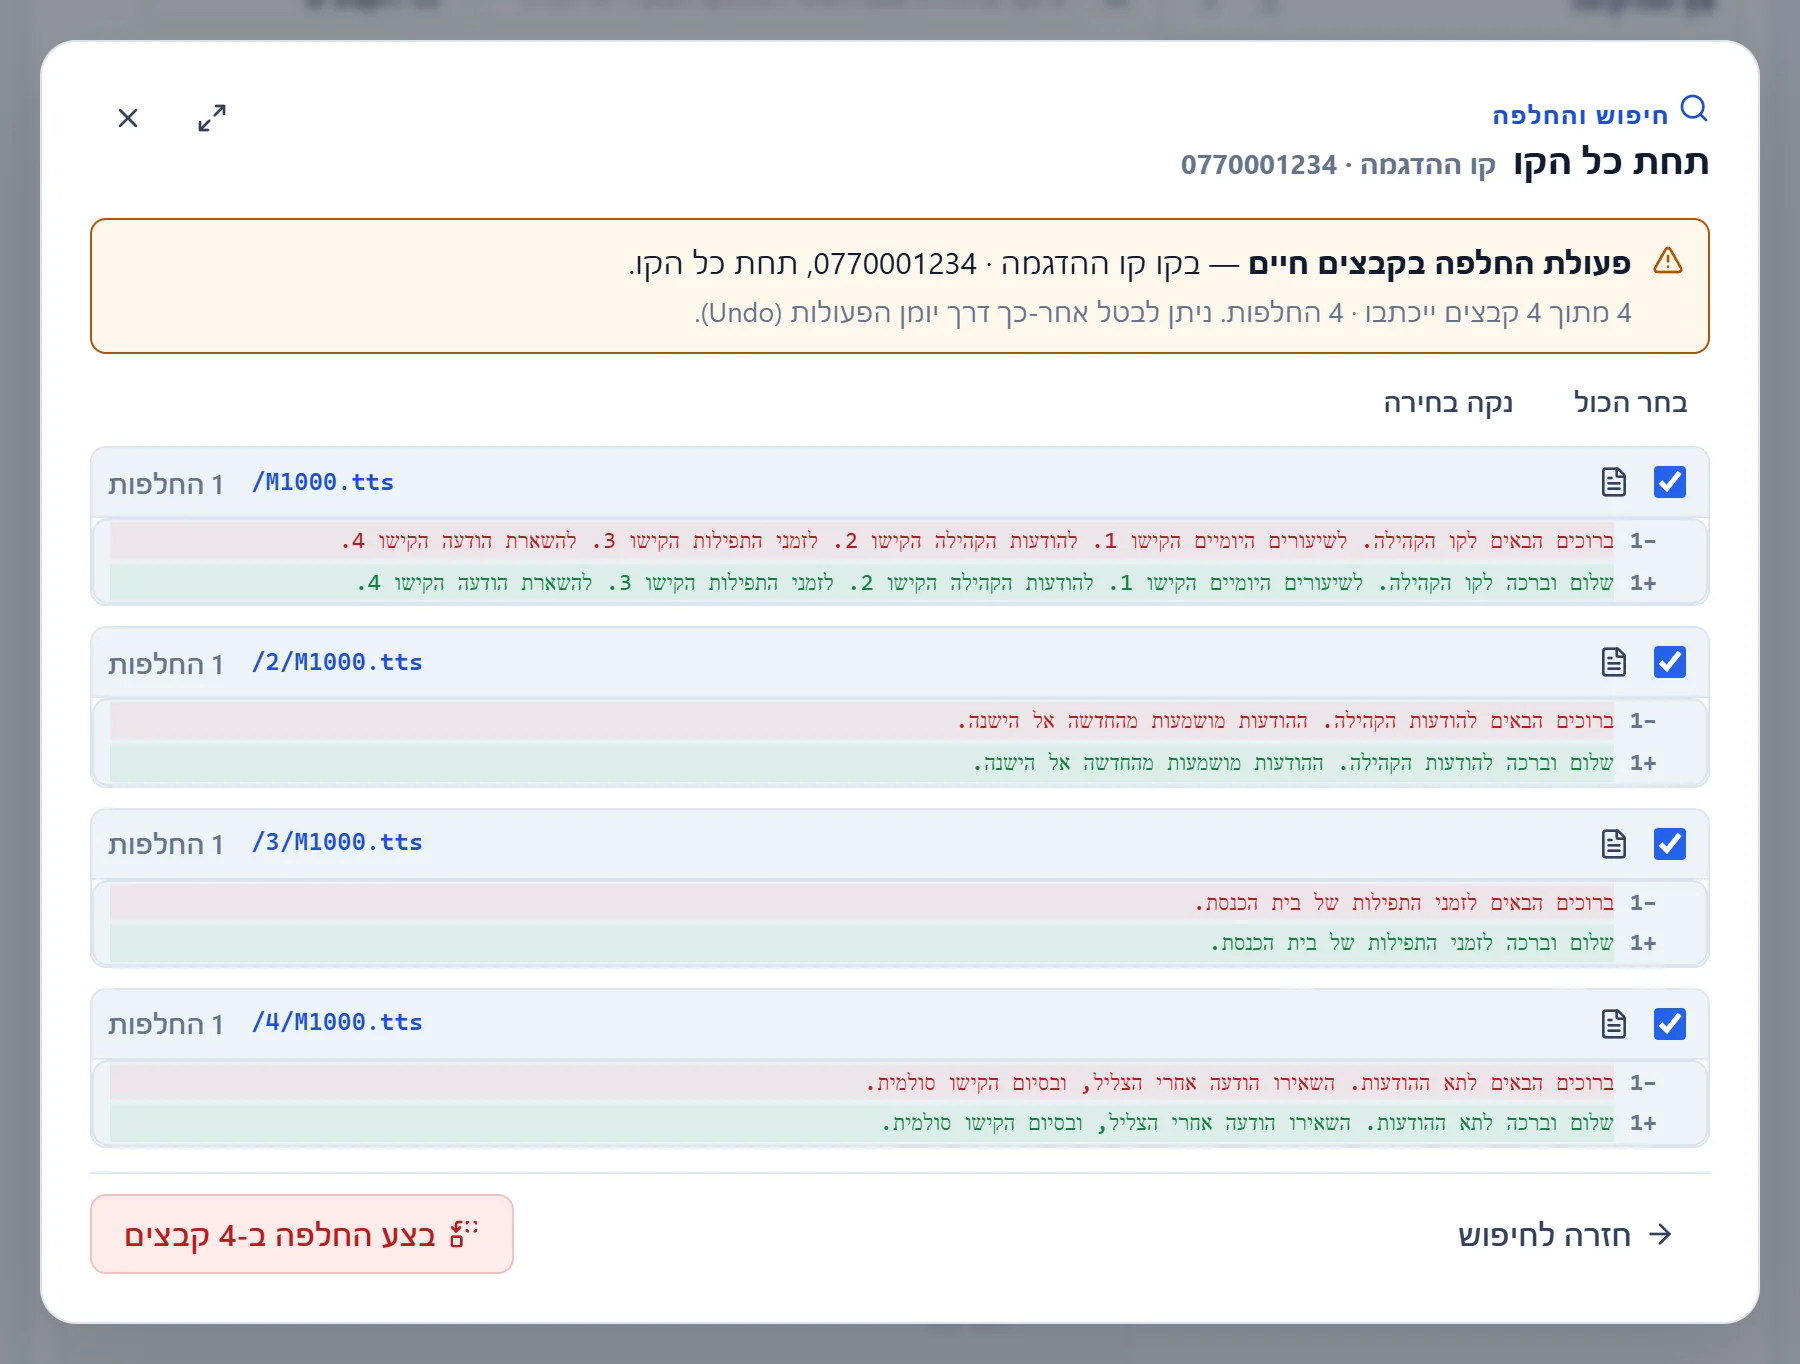Click the /4/M1000.tts file path
1800x1364 pixels.
click(337, 1022)
